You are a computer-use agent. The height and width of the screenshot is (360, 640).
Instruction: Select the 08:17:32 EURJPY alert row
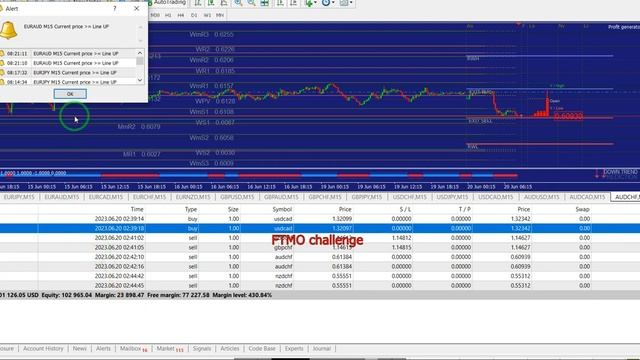pos(68,72)
